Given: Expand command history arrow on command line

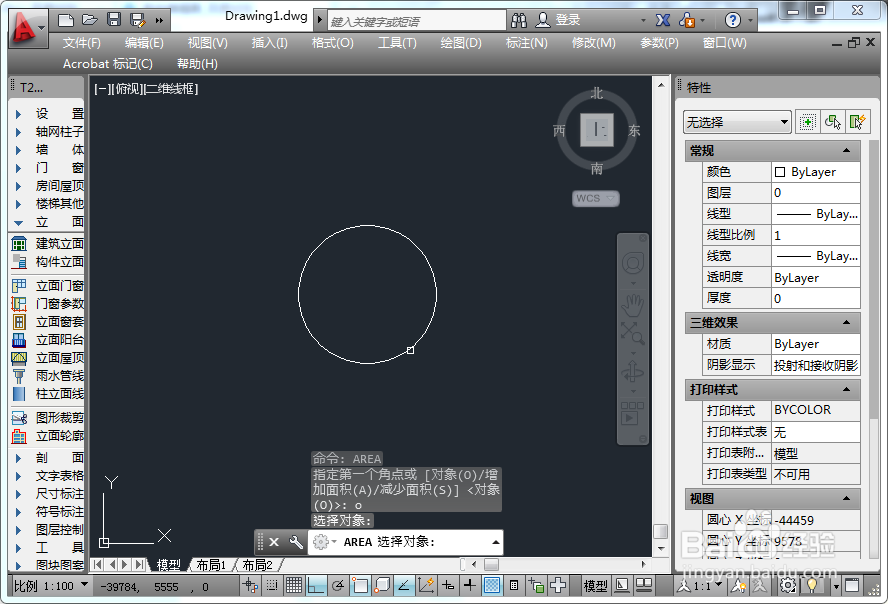Looking at the screenshot, I should click(x=496, y=542).
